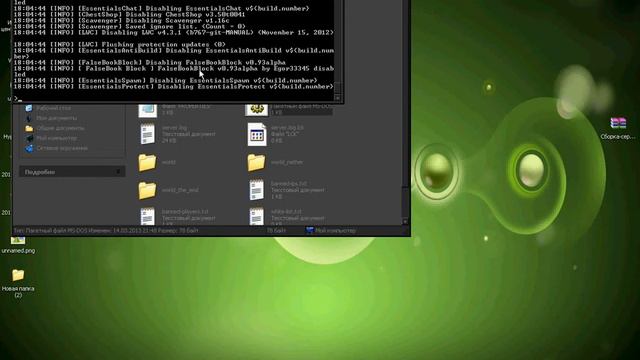Click the Flushing protection updates console line

(119, 44)
